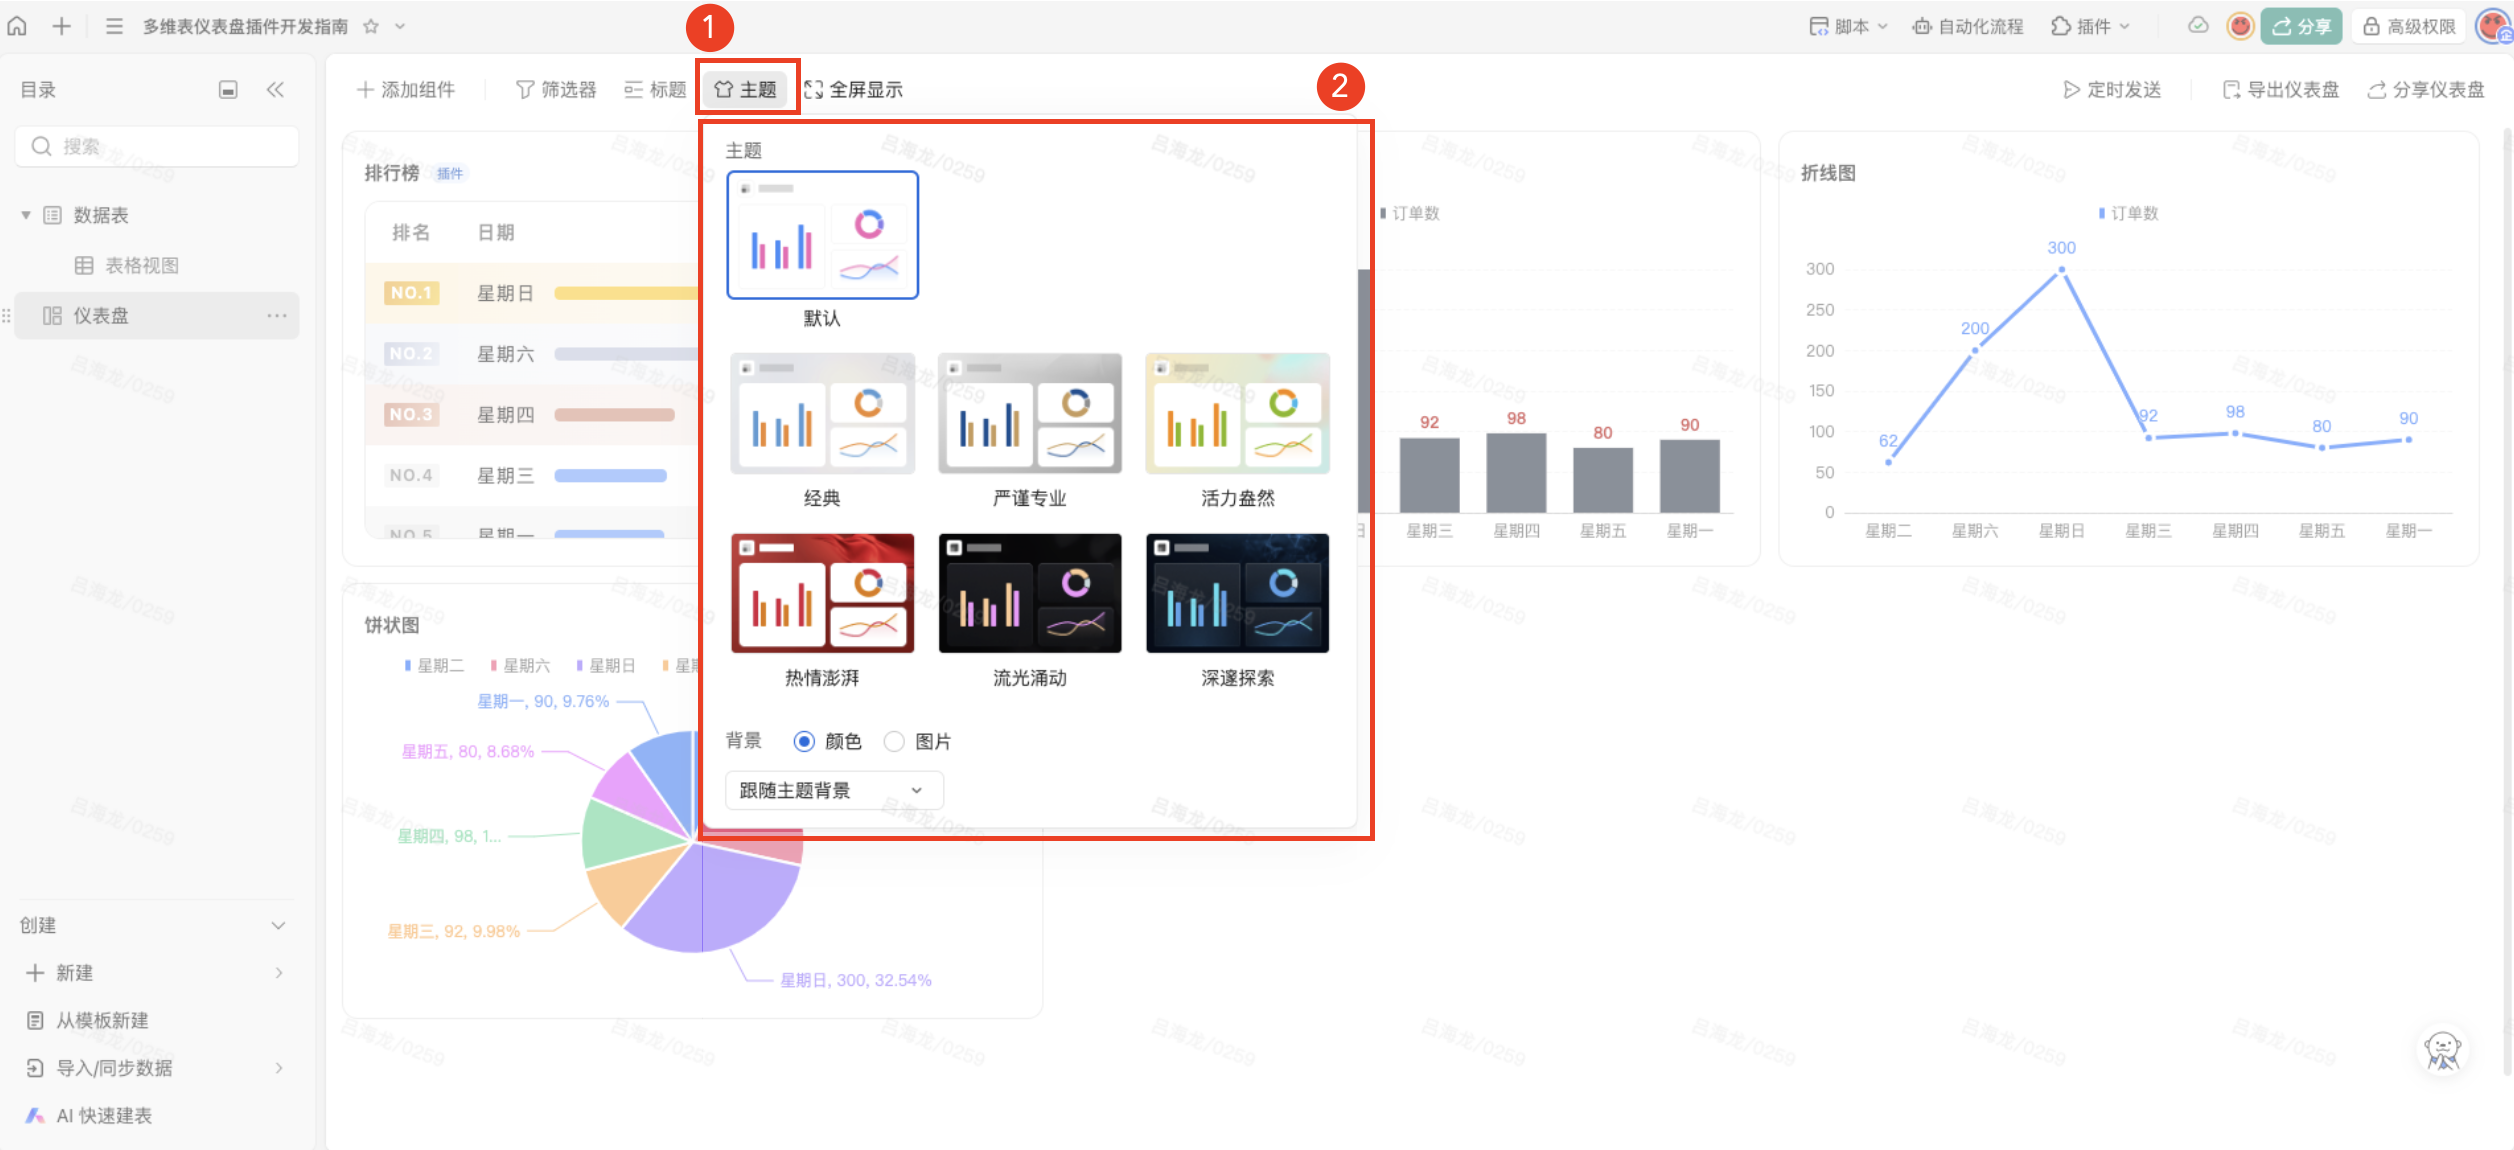
Task: Collapse the sidebar with double-chevron icon
Action: [x=276, y=90]
